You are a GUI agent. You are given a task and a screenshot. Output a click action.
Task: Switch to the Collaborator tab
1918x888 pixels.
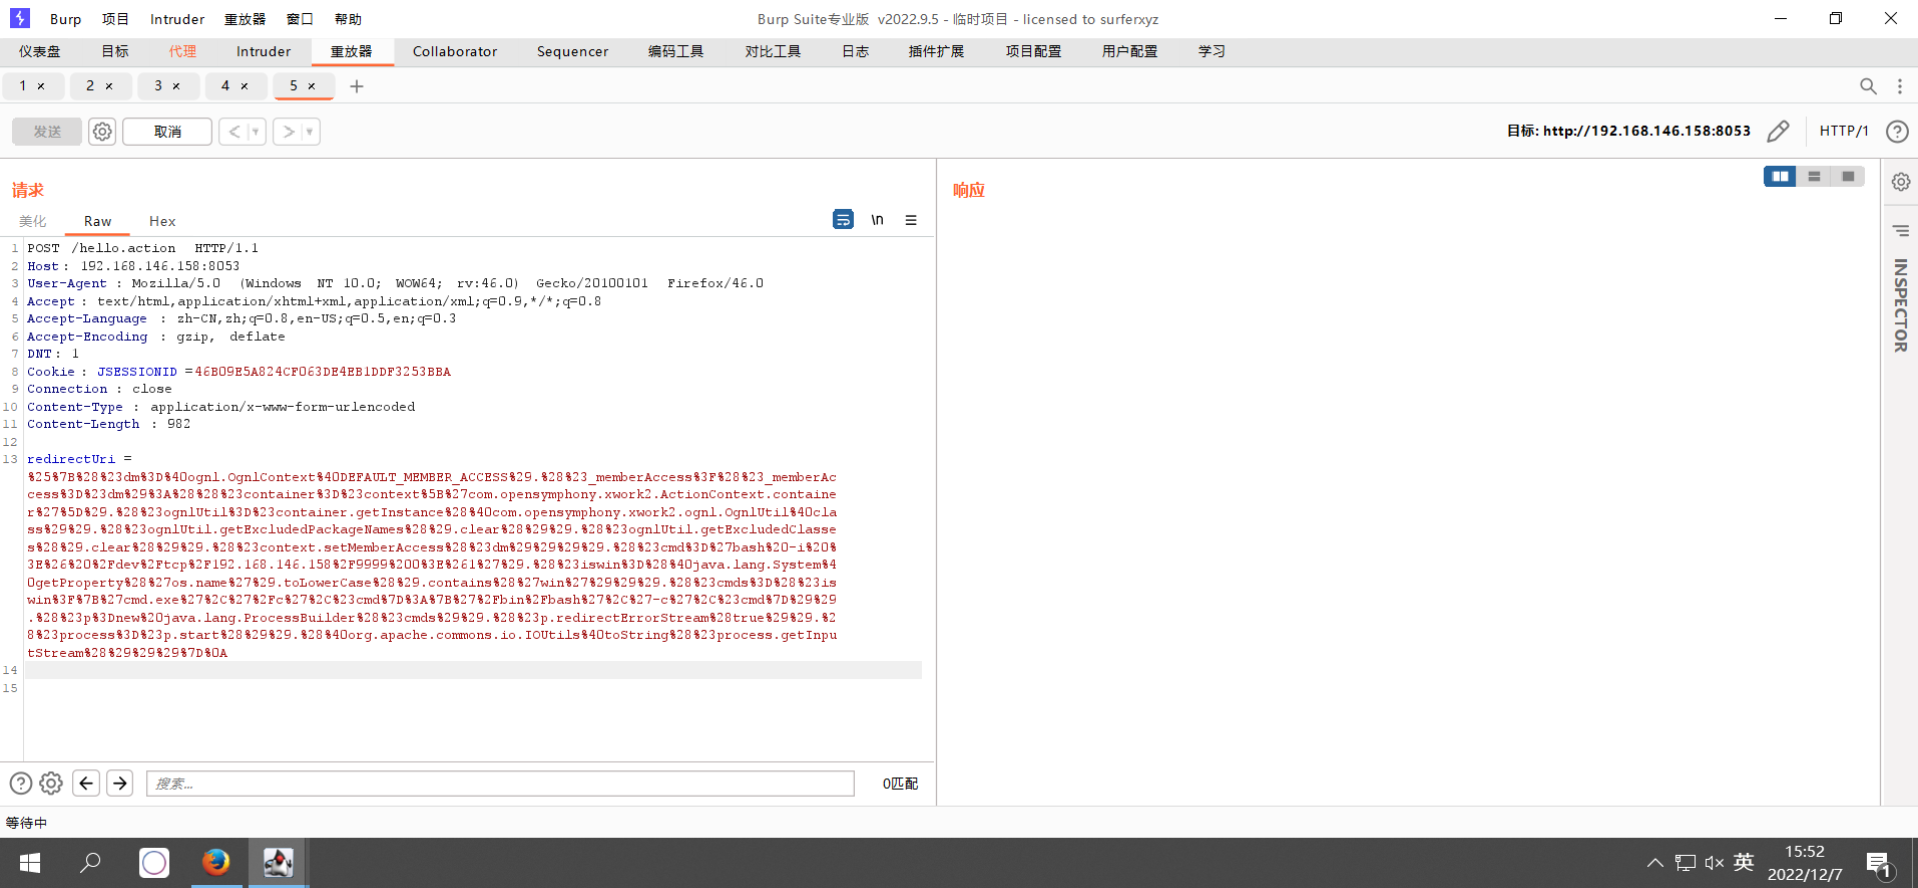tap(455, 51)
